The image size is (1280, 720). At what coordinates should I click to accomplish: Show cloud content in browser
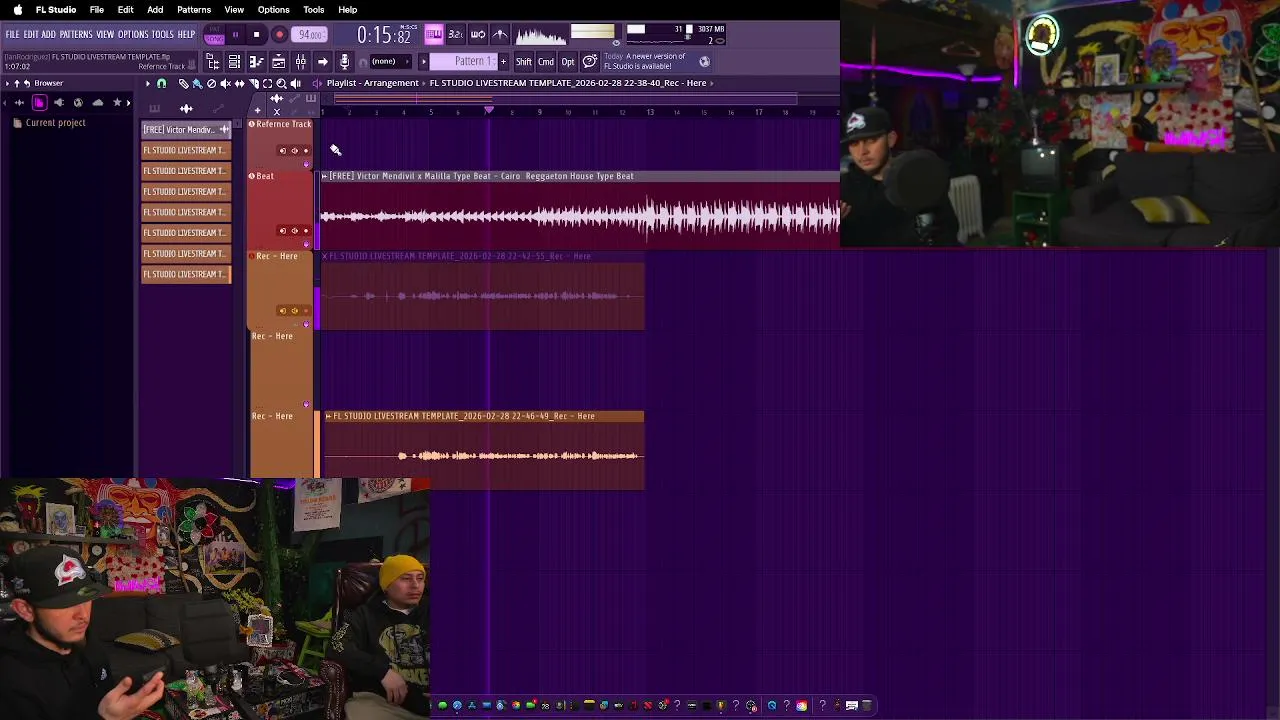click(x=97, y=102)
